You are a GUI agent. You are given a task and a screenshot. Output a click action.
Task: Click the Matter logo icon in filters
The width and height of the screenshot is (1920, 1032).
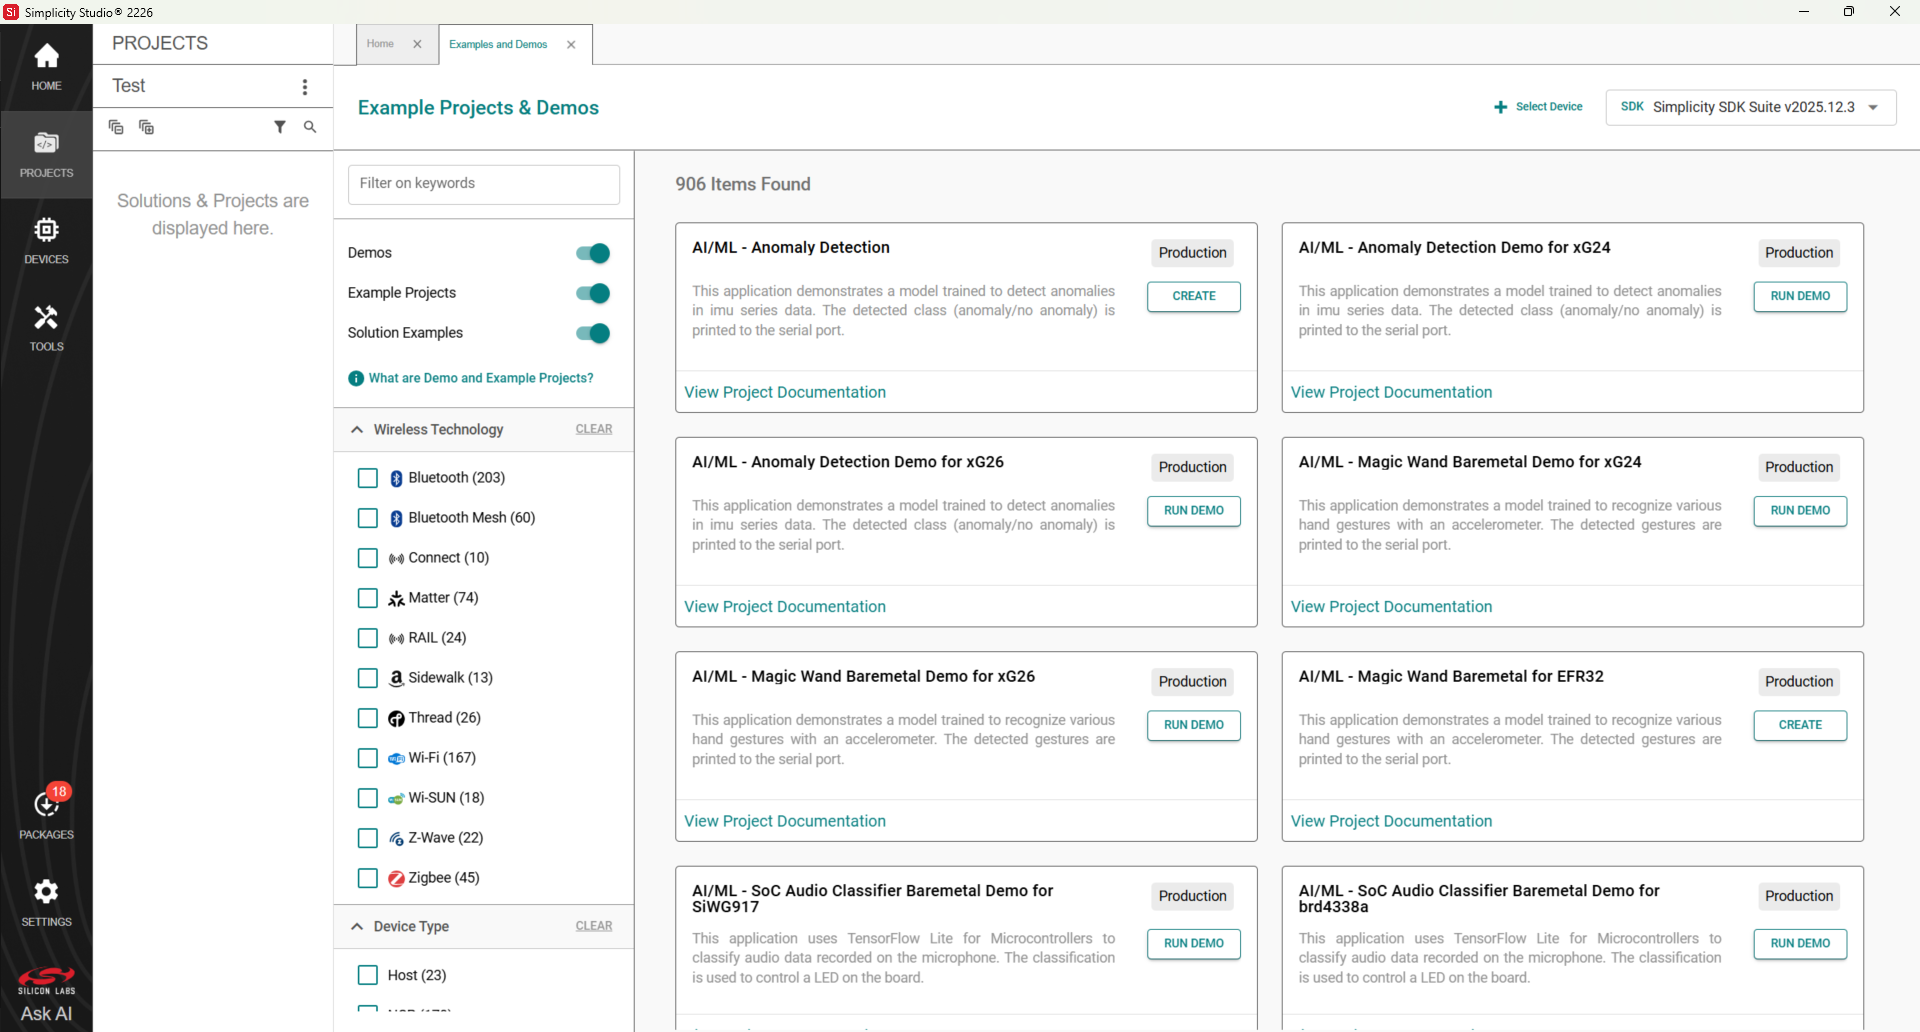coord(396,598)
